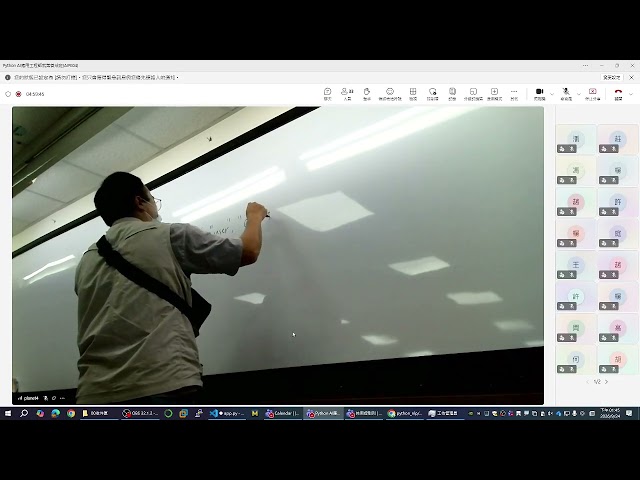
Task: Open the Notes button in meeting toolbar
Action: coord(452,93)
